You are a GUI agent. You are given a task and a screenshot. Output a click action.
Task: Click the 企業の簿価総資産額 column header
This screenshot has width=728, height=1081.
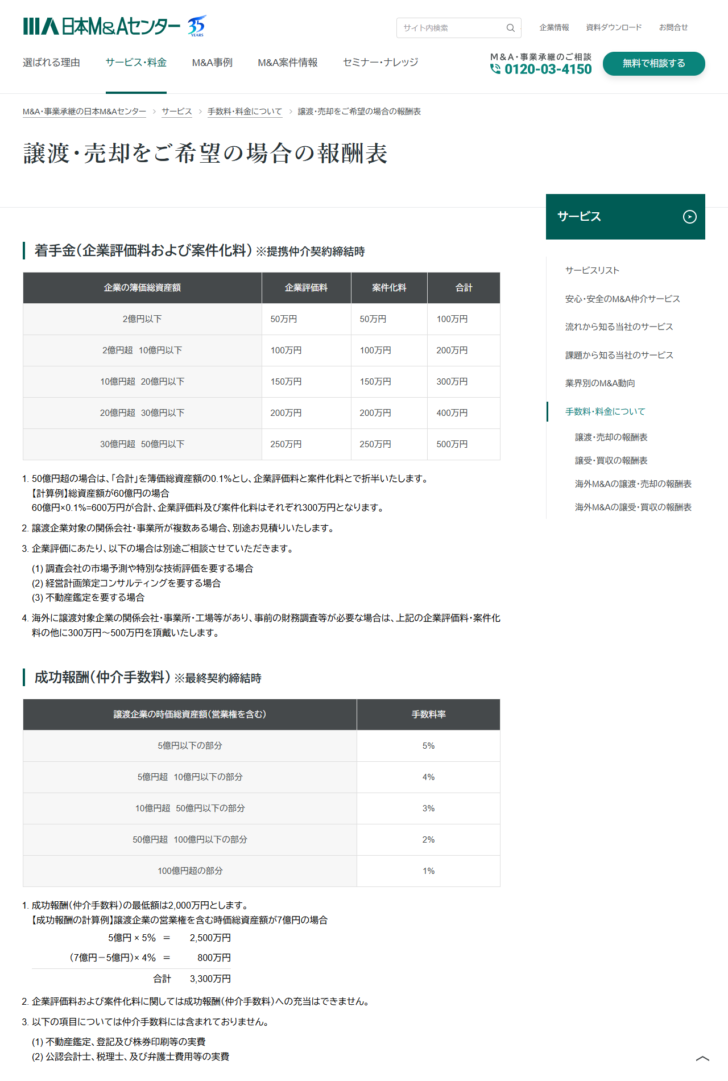coord(142,287)
